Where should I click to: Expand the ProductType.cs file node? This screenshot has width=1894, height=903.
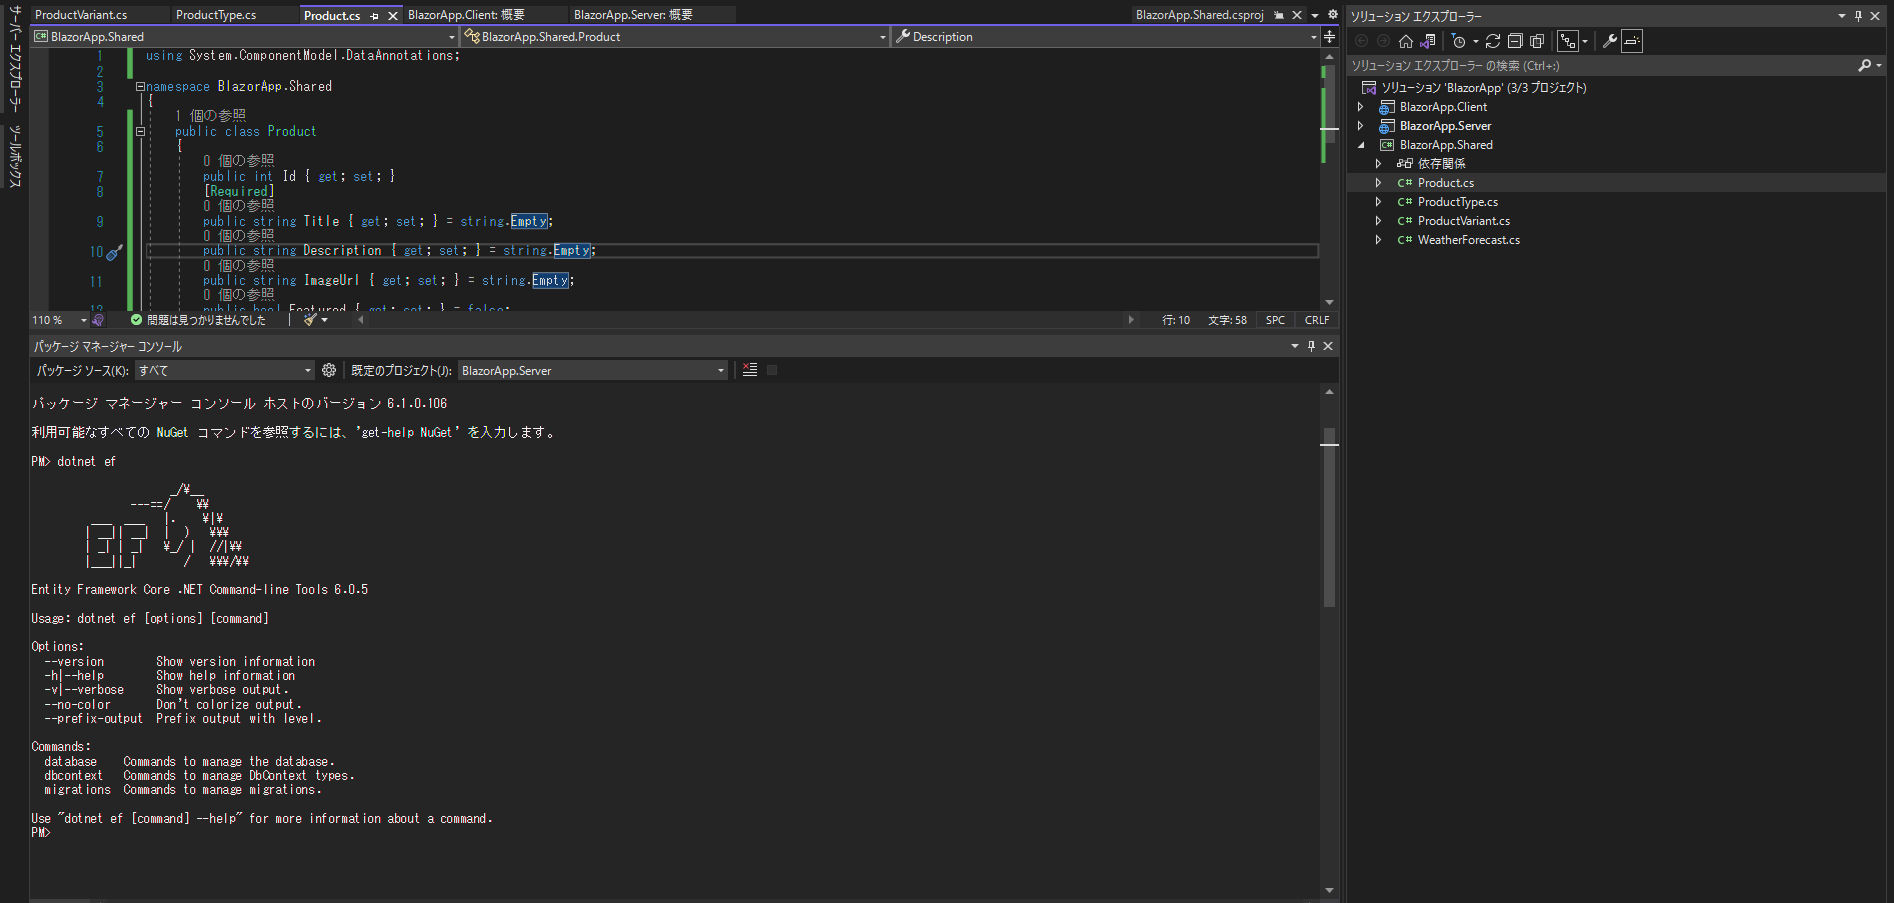click(x=1379, y=202)
